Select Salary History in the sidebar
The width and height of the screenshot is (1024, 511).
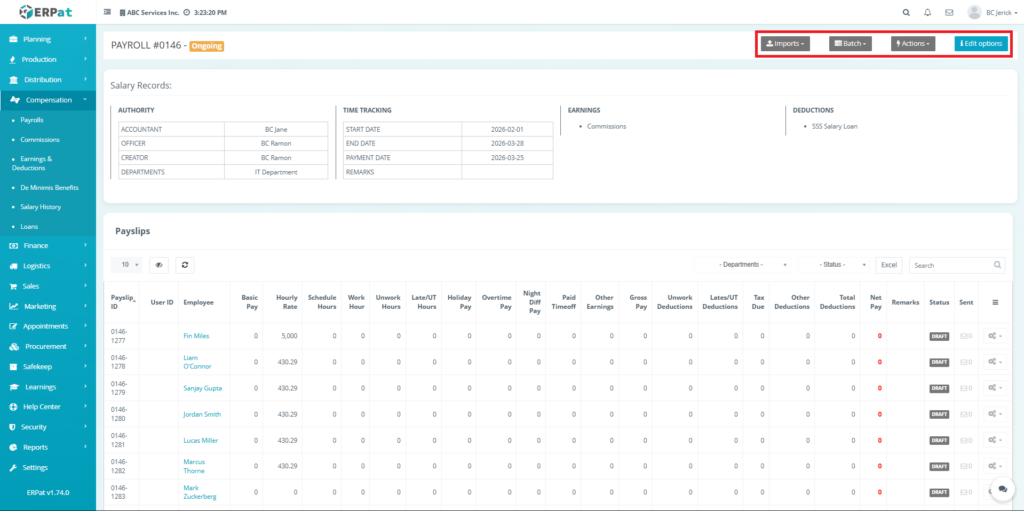click(41, 206)
